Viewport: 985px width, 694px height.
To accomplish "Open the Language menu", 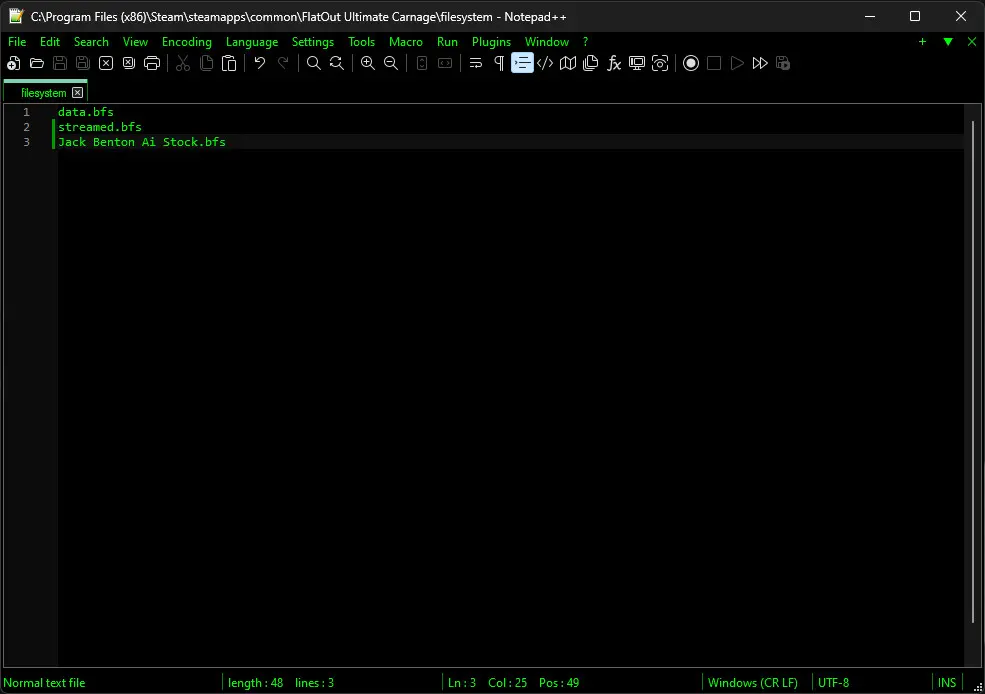I will pyautogui.click(x=252, y=42).
